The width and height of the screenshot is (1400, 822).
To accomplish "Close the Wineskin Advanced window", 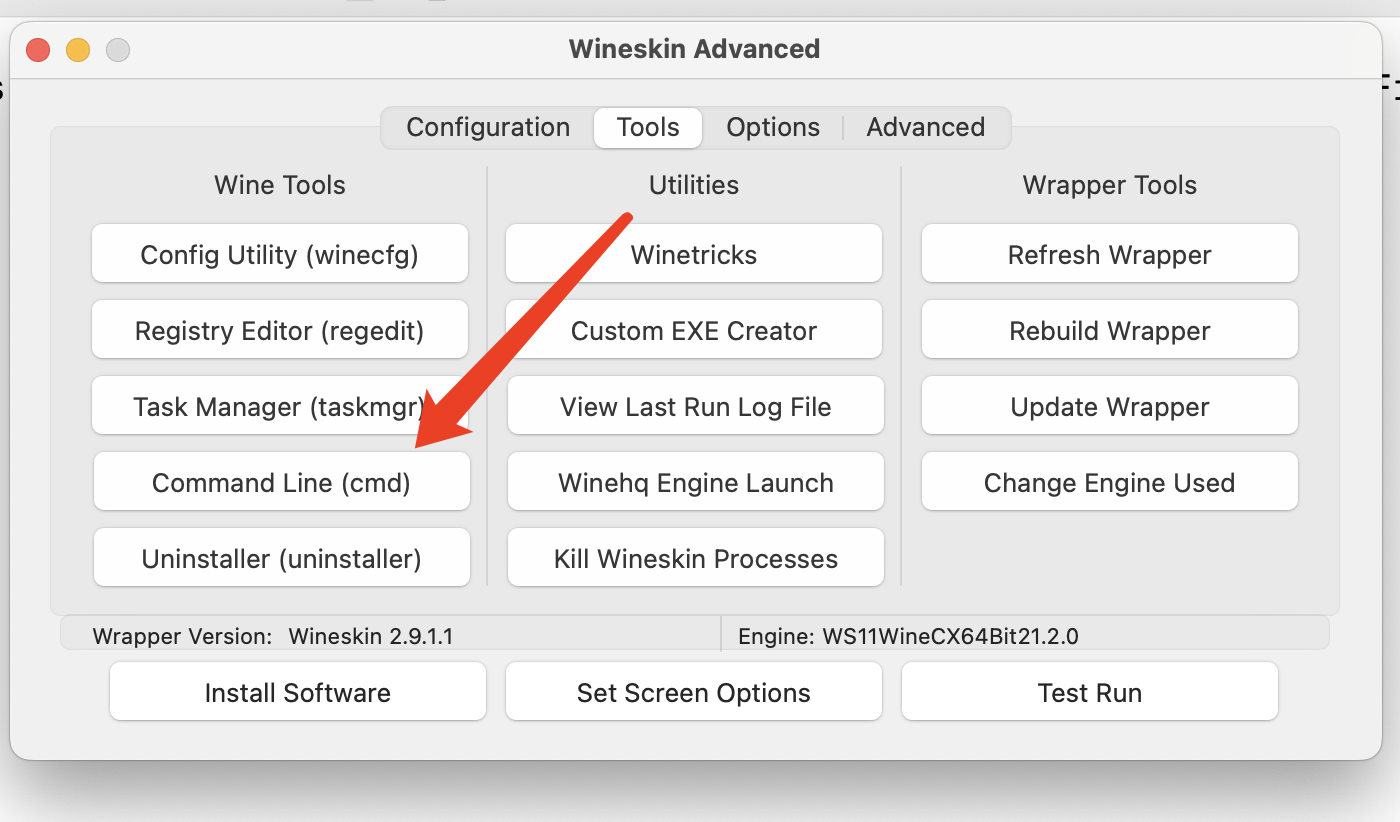I will point(38,49).
